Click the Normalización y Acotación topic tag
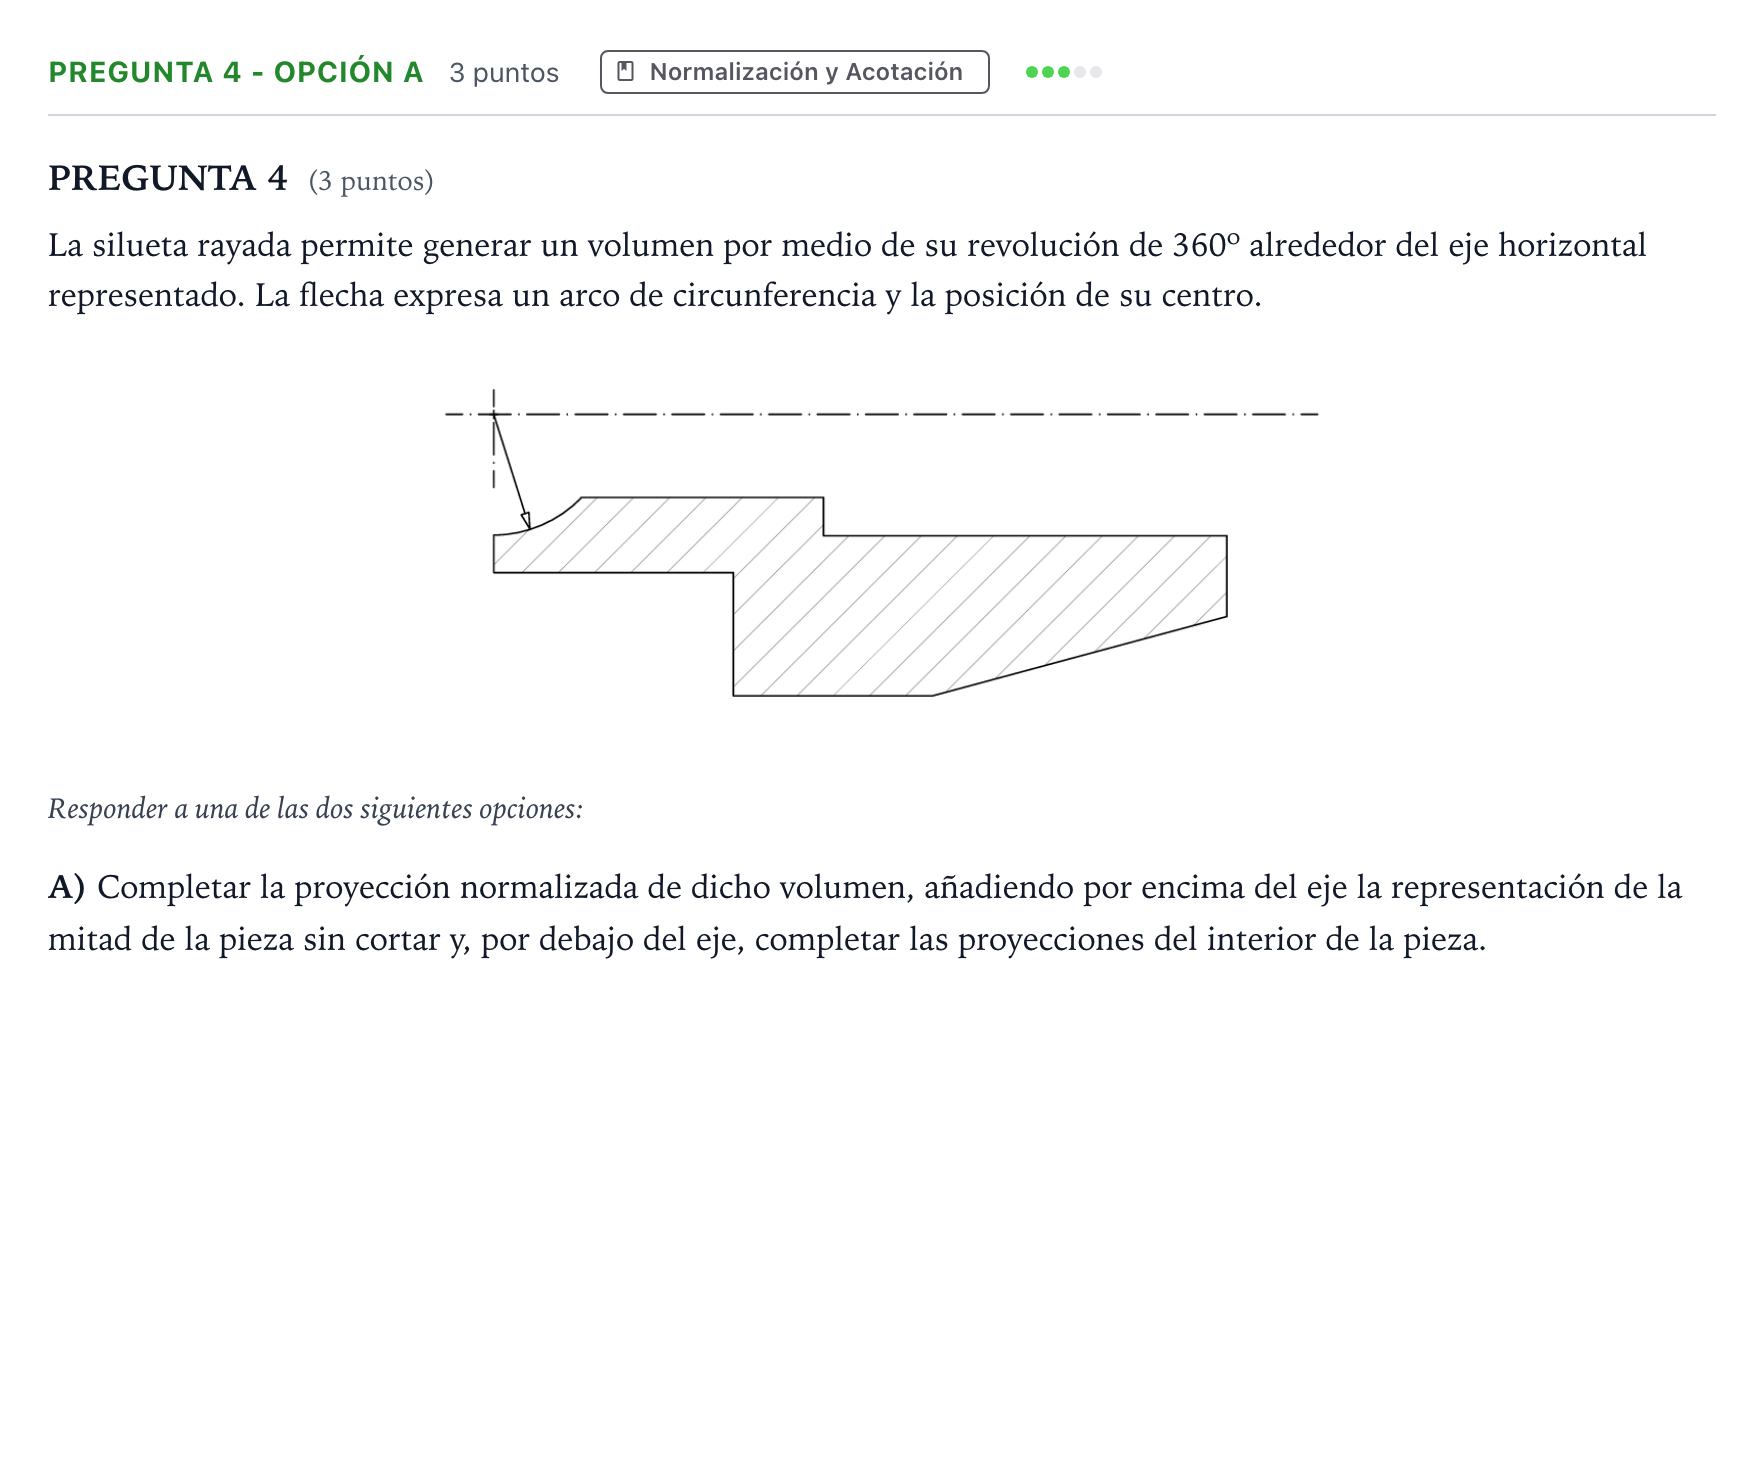Screen dimensions: 1764x1484 point(794,72)
